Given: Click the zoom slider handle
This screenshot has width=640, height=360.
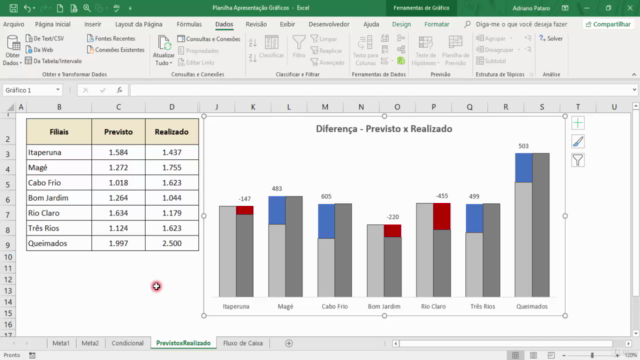Looking at the screenshot, I should (592, 355).
